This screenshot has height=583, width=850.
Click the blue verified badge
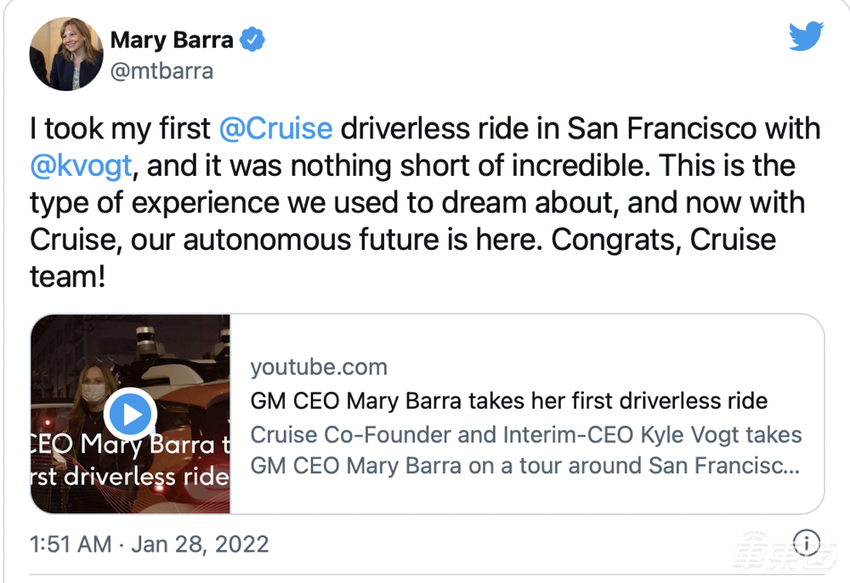(x=252, y=40)
